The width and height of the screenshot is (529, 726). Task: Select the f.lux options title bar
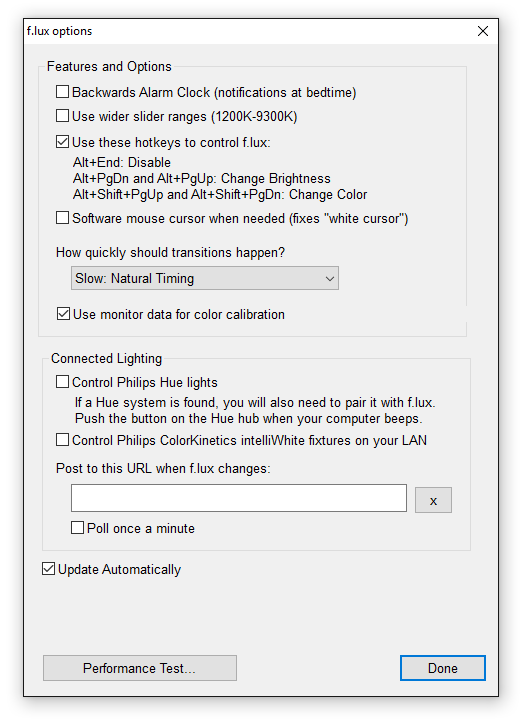[x=250, y=31]
